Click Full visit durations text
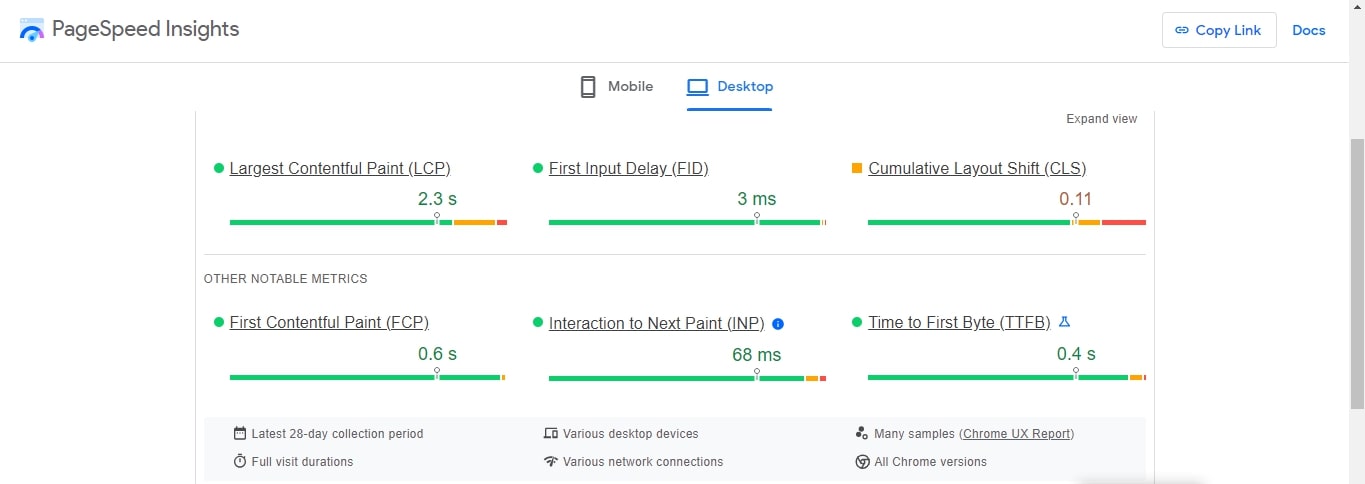 302,462
